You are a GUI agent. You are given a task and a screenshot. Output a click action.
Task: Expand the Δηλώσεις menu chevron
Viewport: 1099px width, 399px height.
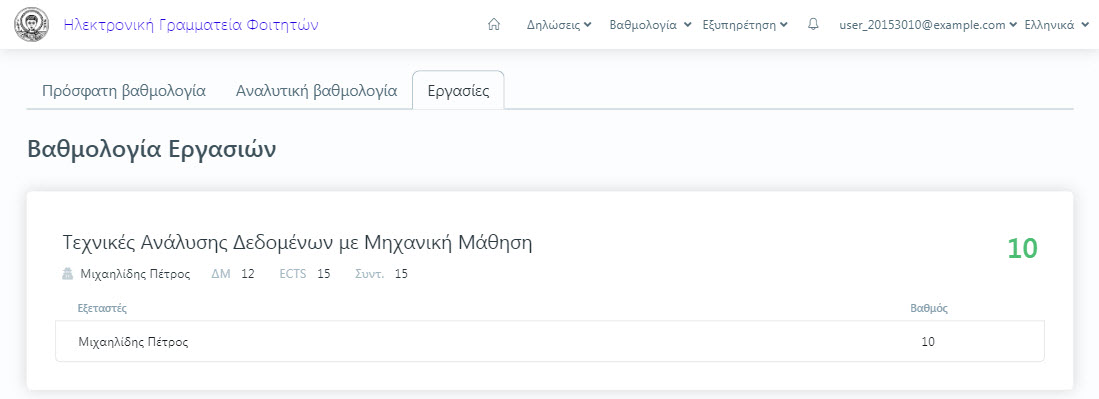(x=587, y=25)
